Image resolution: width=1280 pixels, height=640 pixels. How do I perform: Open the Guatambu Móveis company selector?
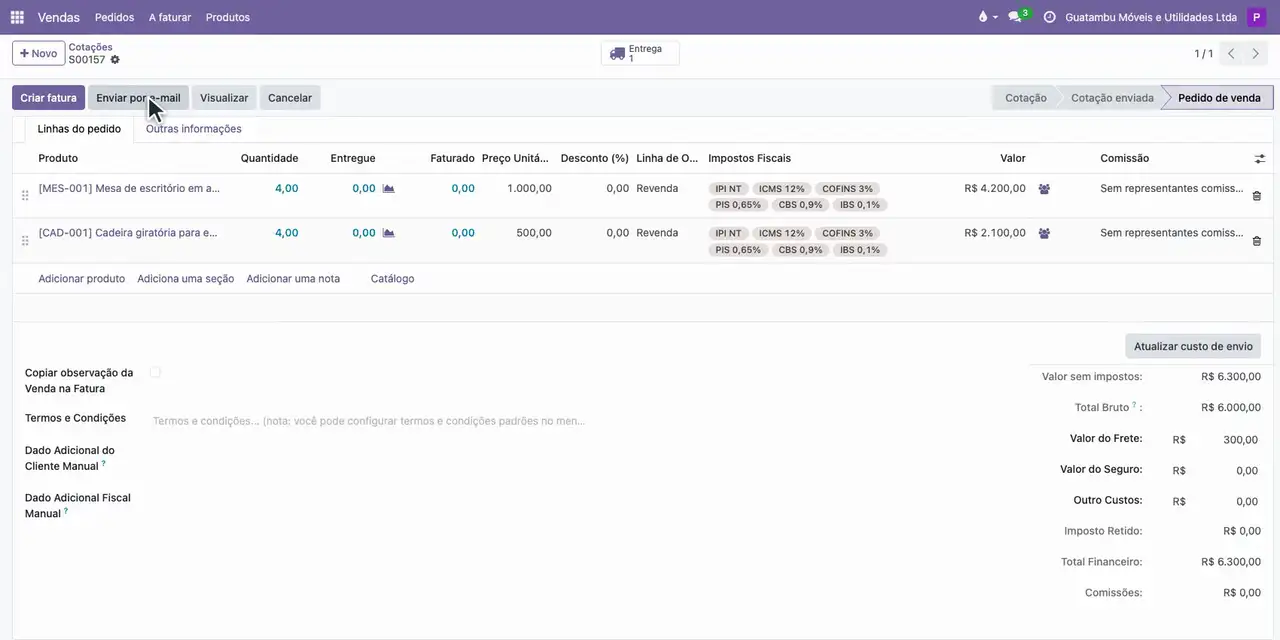click(1151, 17)
